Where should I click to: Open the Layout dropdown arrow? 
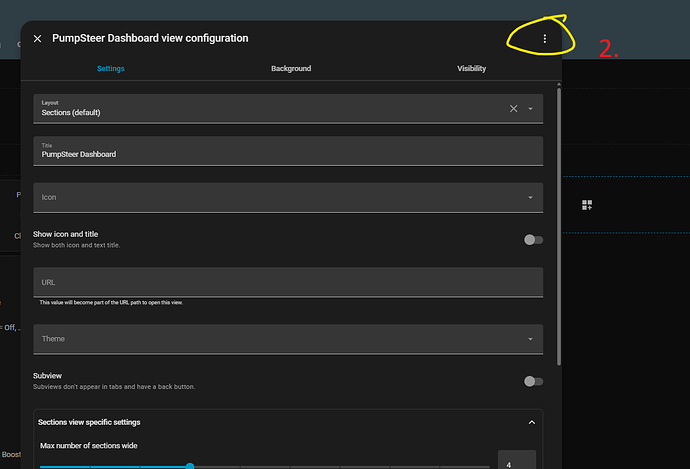tap(530, 109)
